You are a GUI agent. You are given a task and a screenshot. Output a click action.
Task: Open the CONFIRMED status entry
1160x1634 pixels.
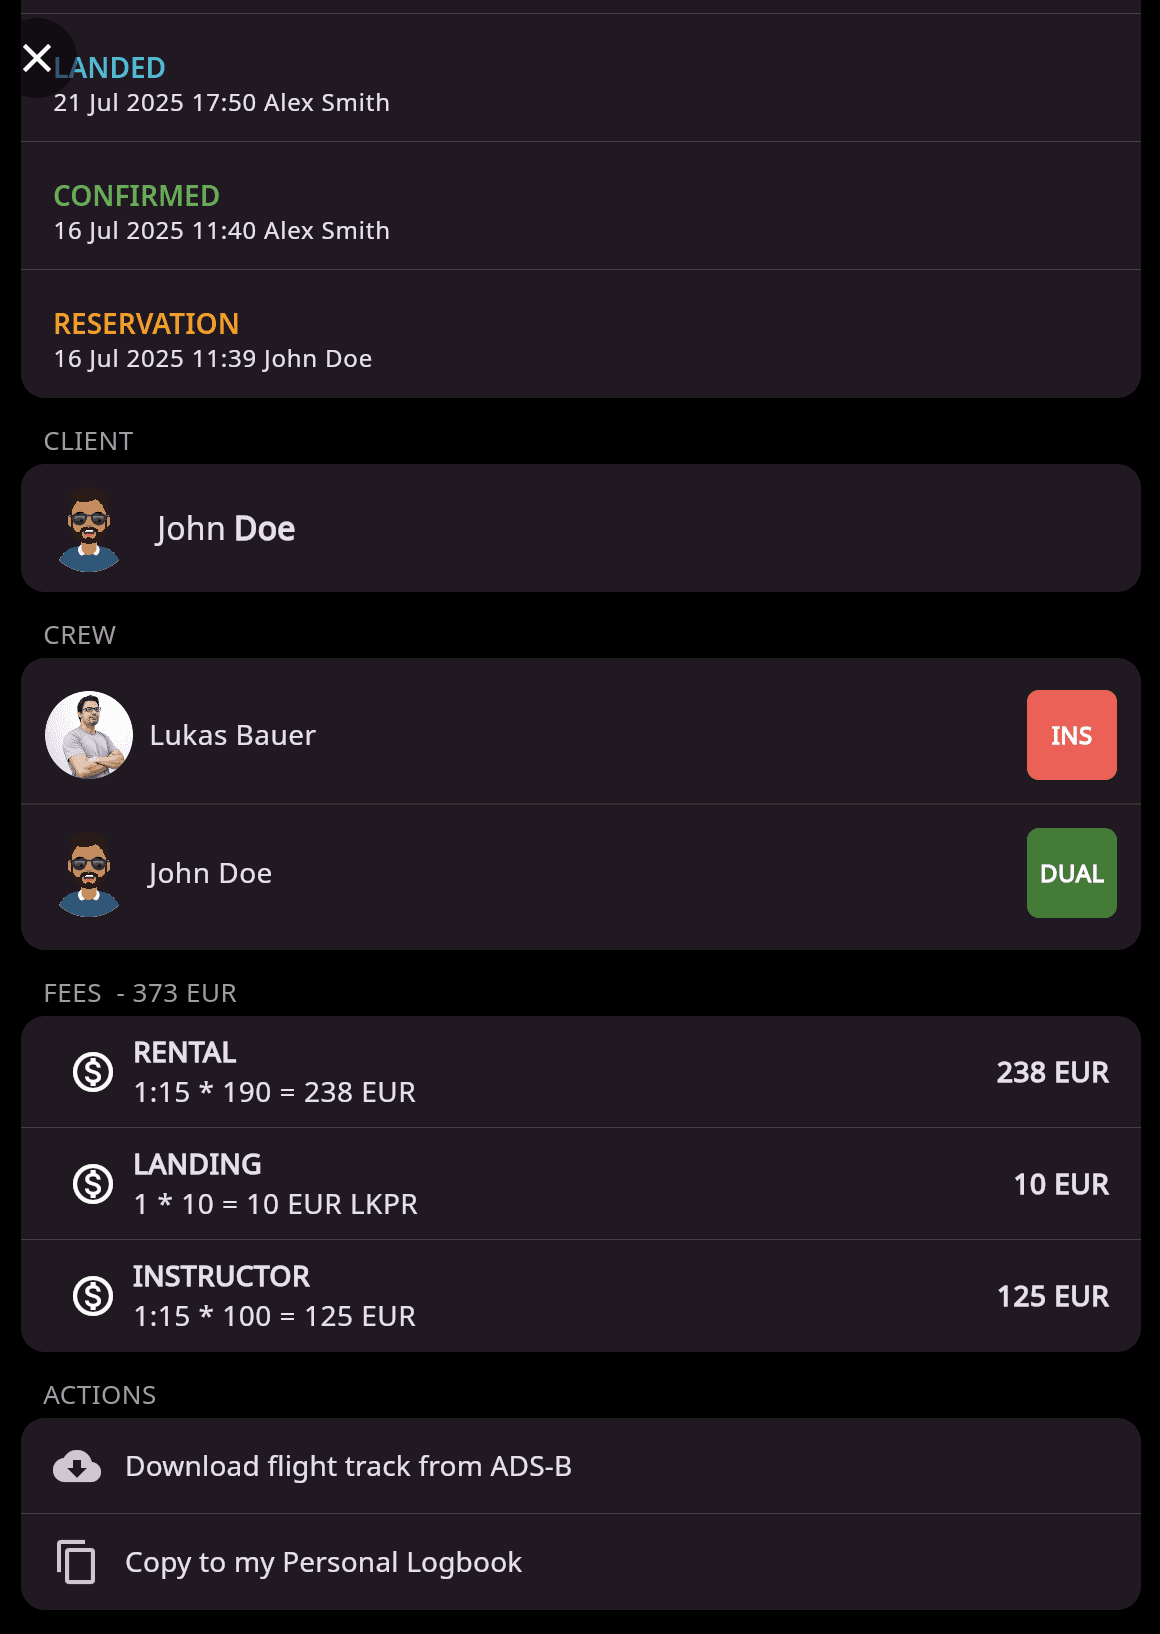[x=581, y=206]
